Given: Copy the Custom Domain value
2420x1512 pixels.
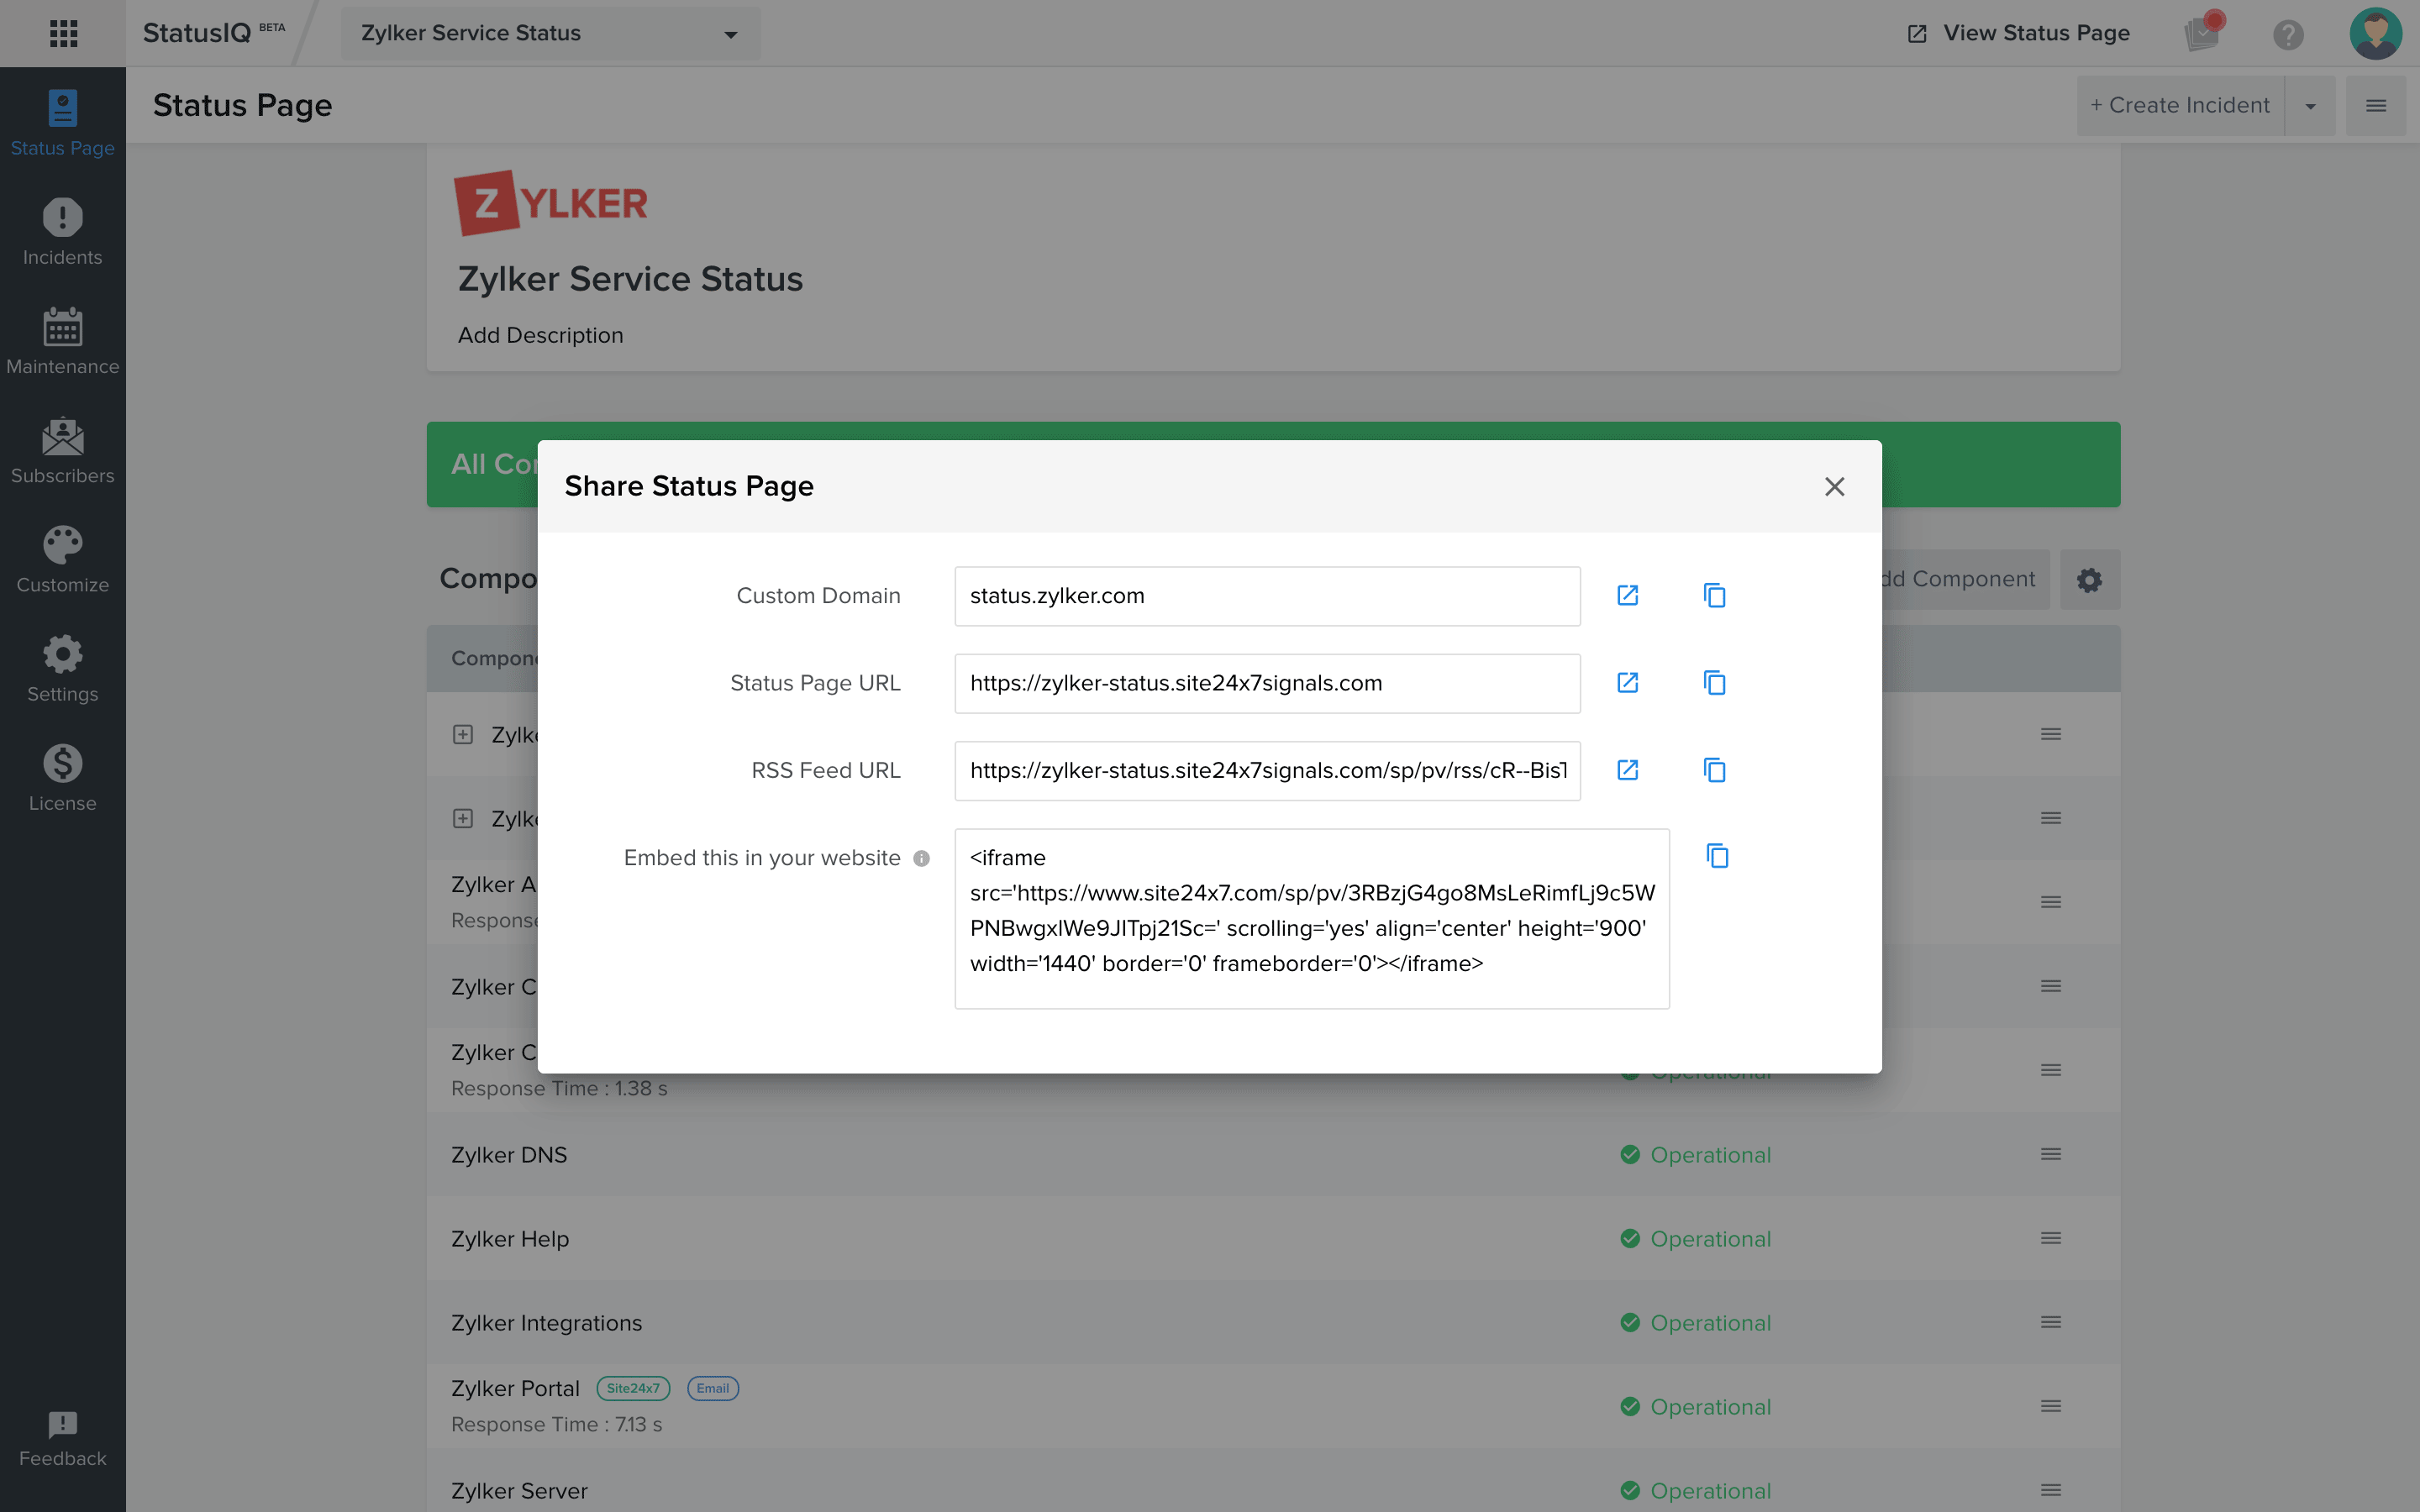Looking at the screenshot, I should point(1713,595).
